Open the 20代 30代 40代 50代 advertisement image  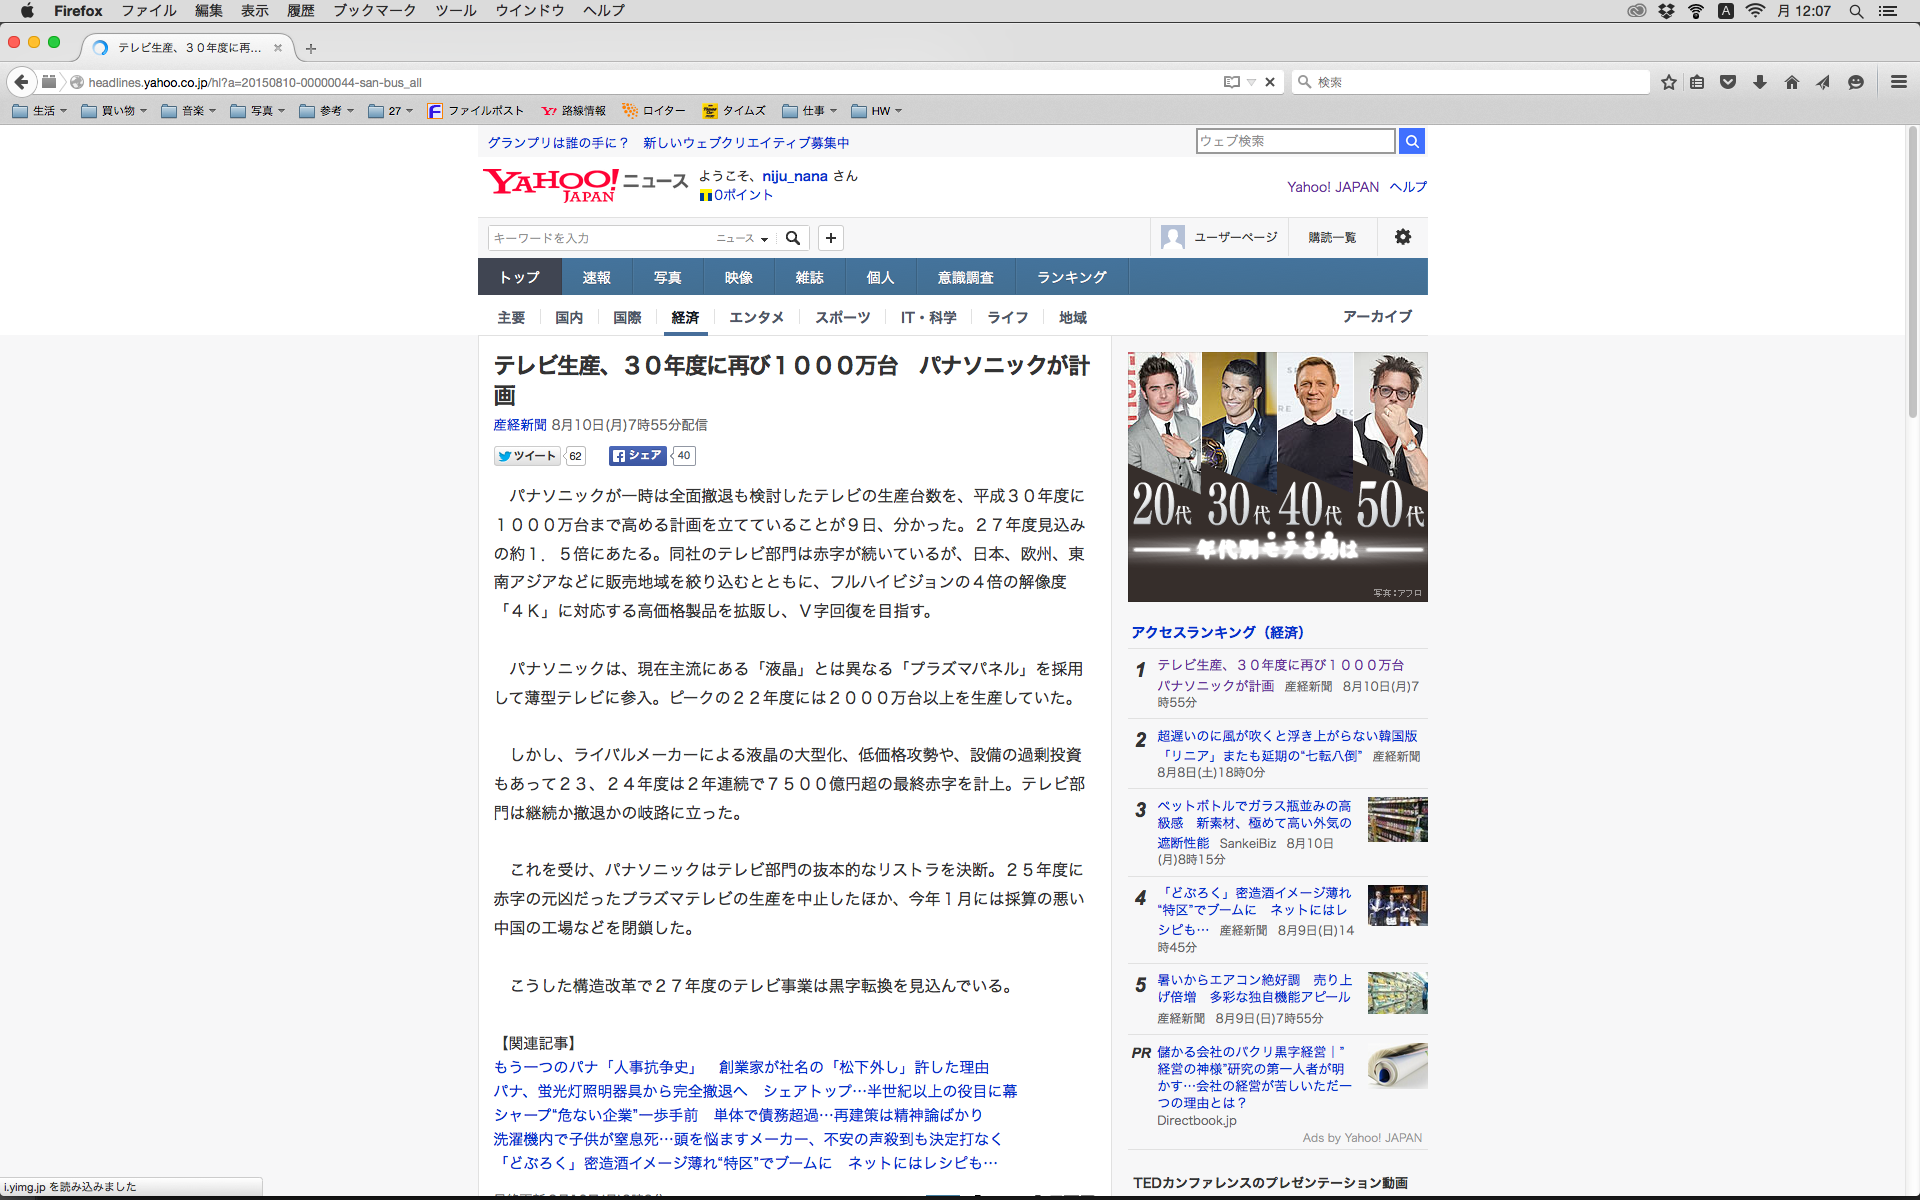1277,476
